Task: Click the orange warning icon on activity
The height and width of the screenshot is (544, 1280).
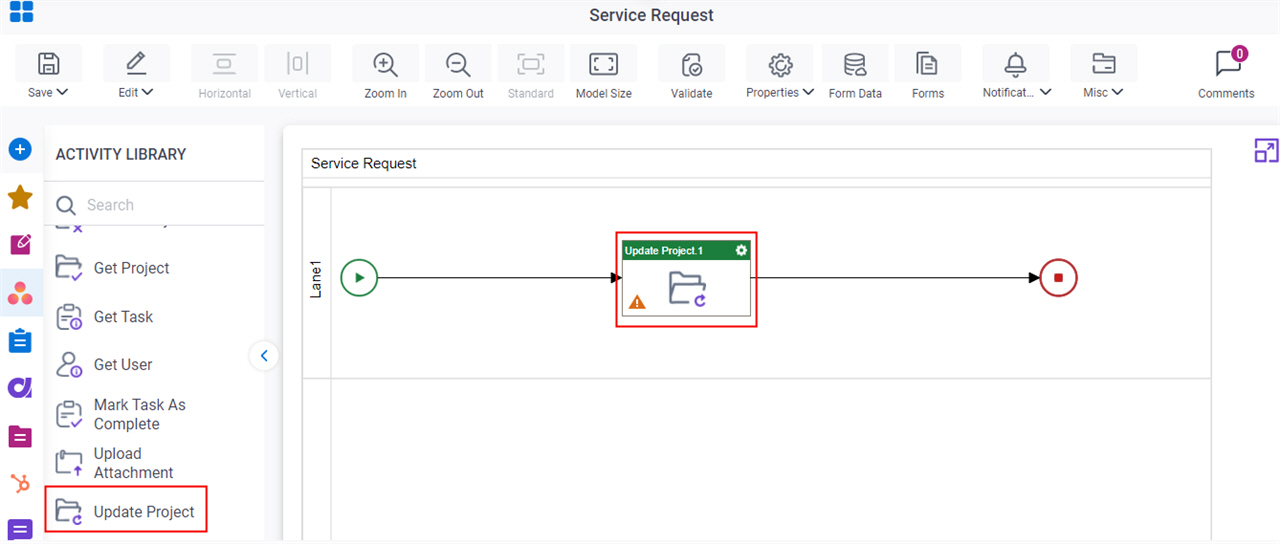Action: coord(637,301)
